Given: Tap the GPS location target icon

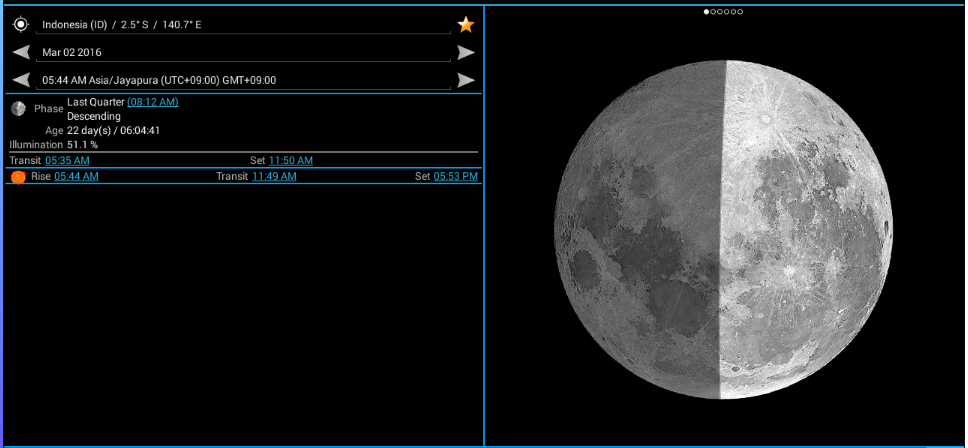Looking at the screenshot, I should coord(21,25).
